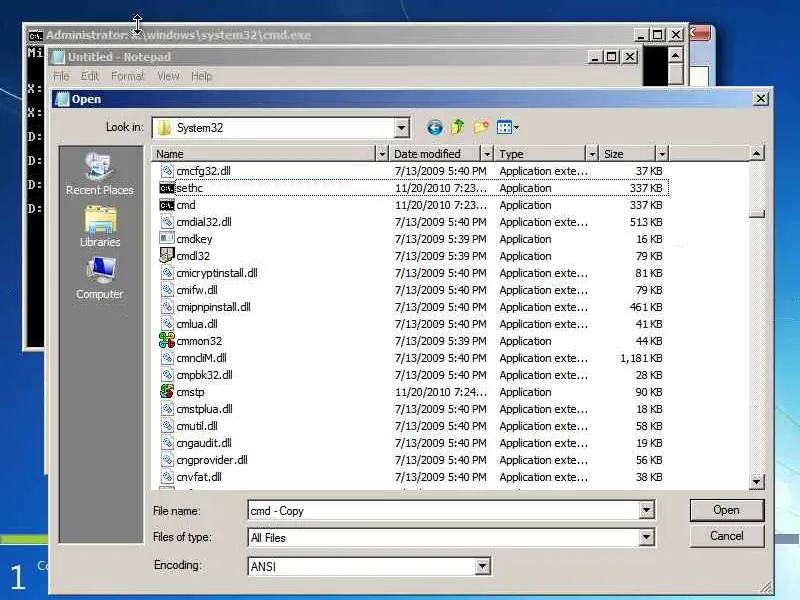The height and width of the screenshot is (600, 800).
Task: Sort files by Type column header
Action: [x=540, y=154]
